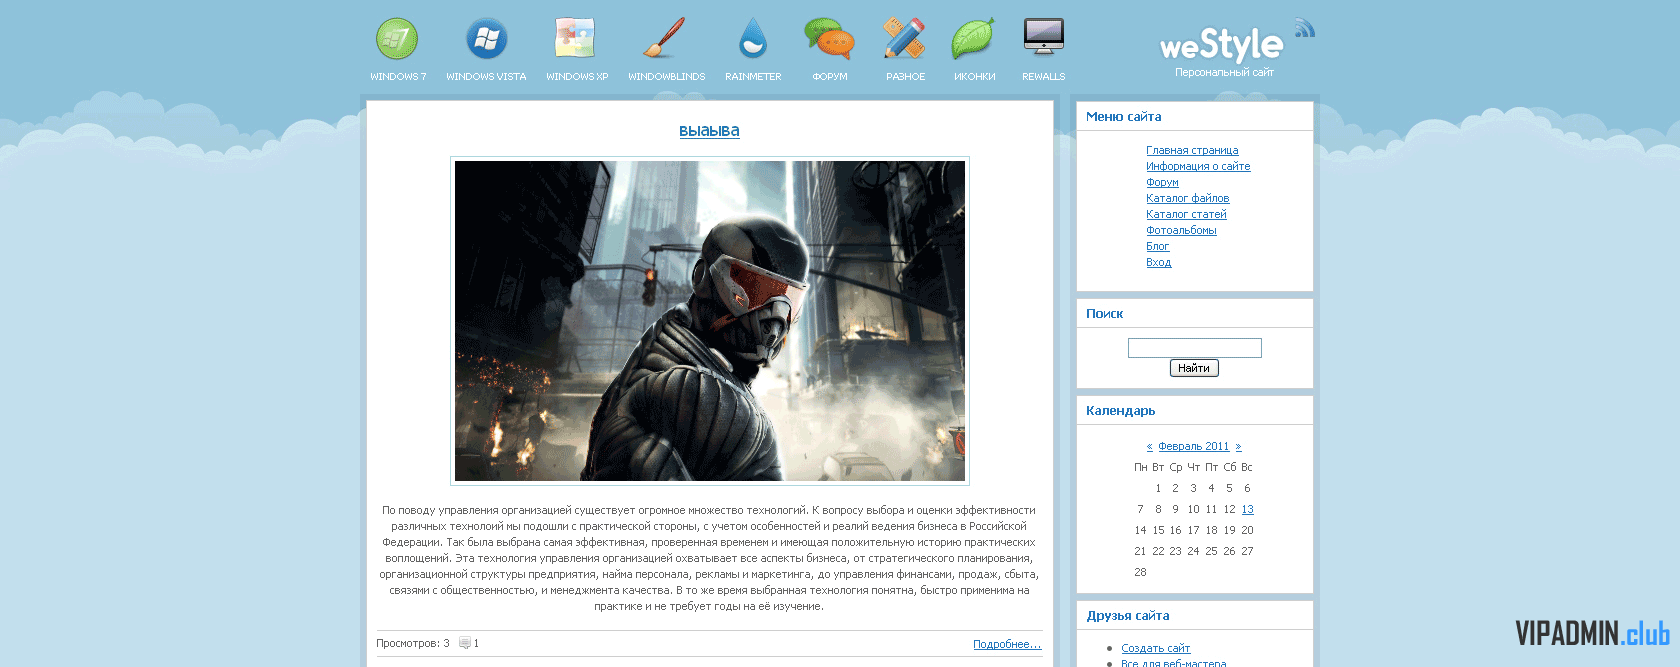Click the Найти search button
The image size is (1680, 667).
click(x=1194, y=368)
